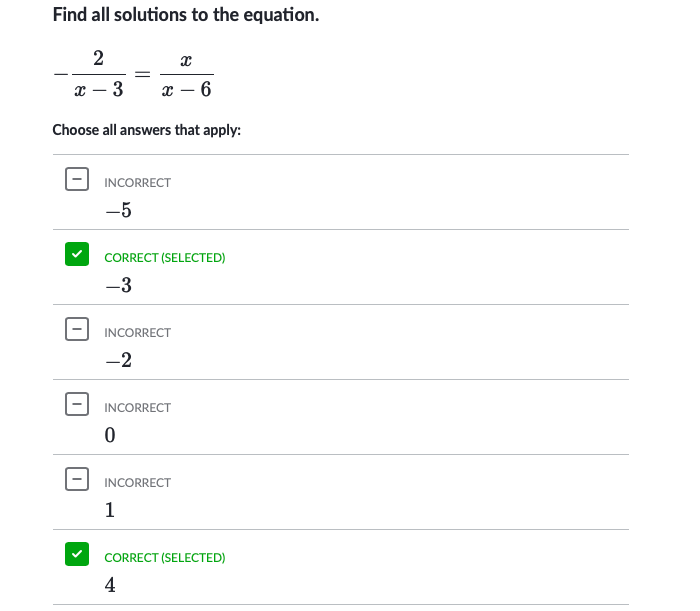Click the CORRECT (SELECTED) label above −3
The width and height of the screenshot is (700, 611).
[x=164, y=258]
